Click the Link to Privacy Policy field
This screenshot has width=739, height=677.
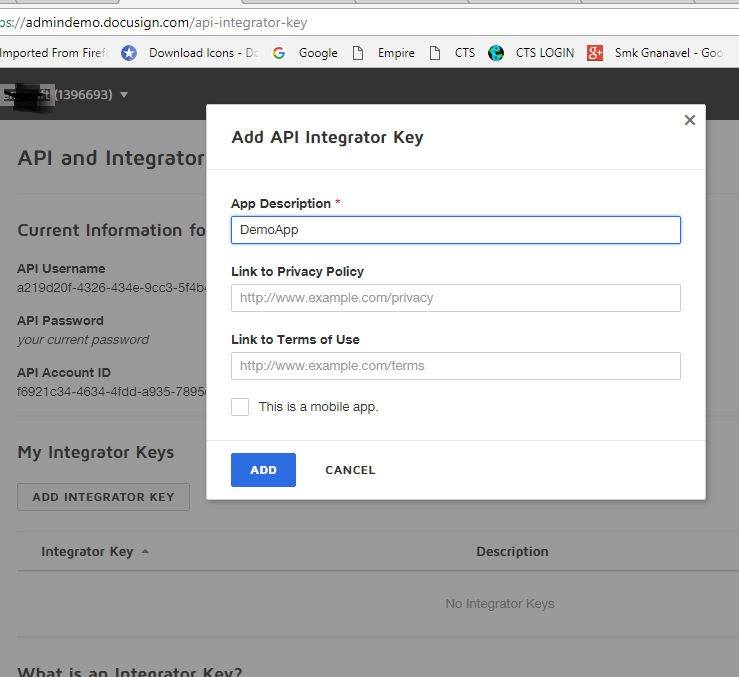pos(456,298)
